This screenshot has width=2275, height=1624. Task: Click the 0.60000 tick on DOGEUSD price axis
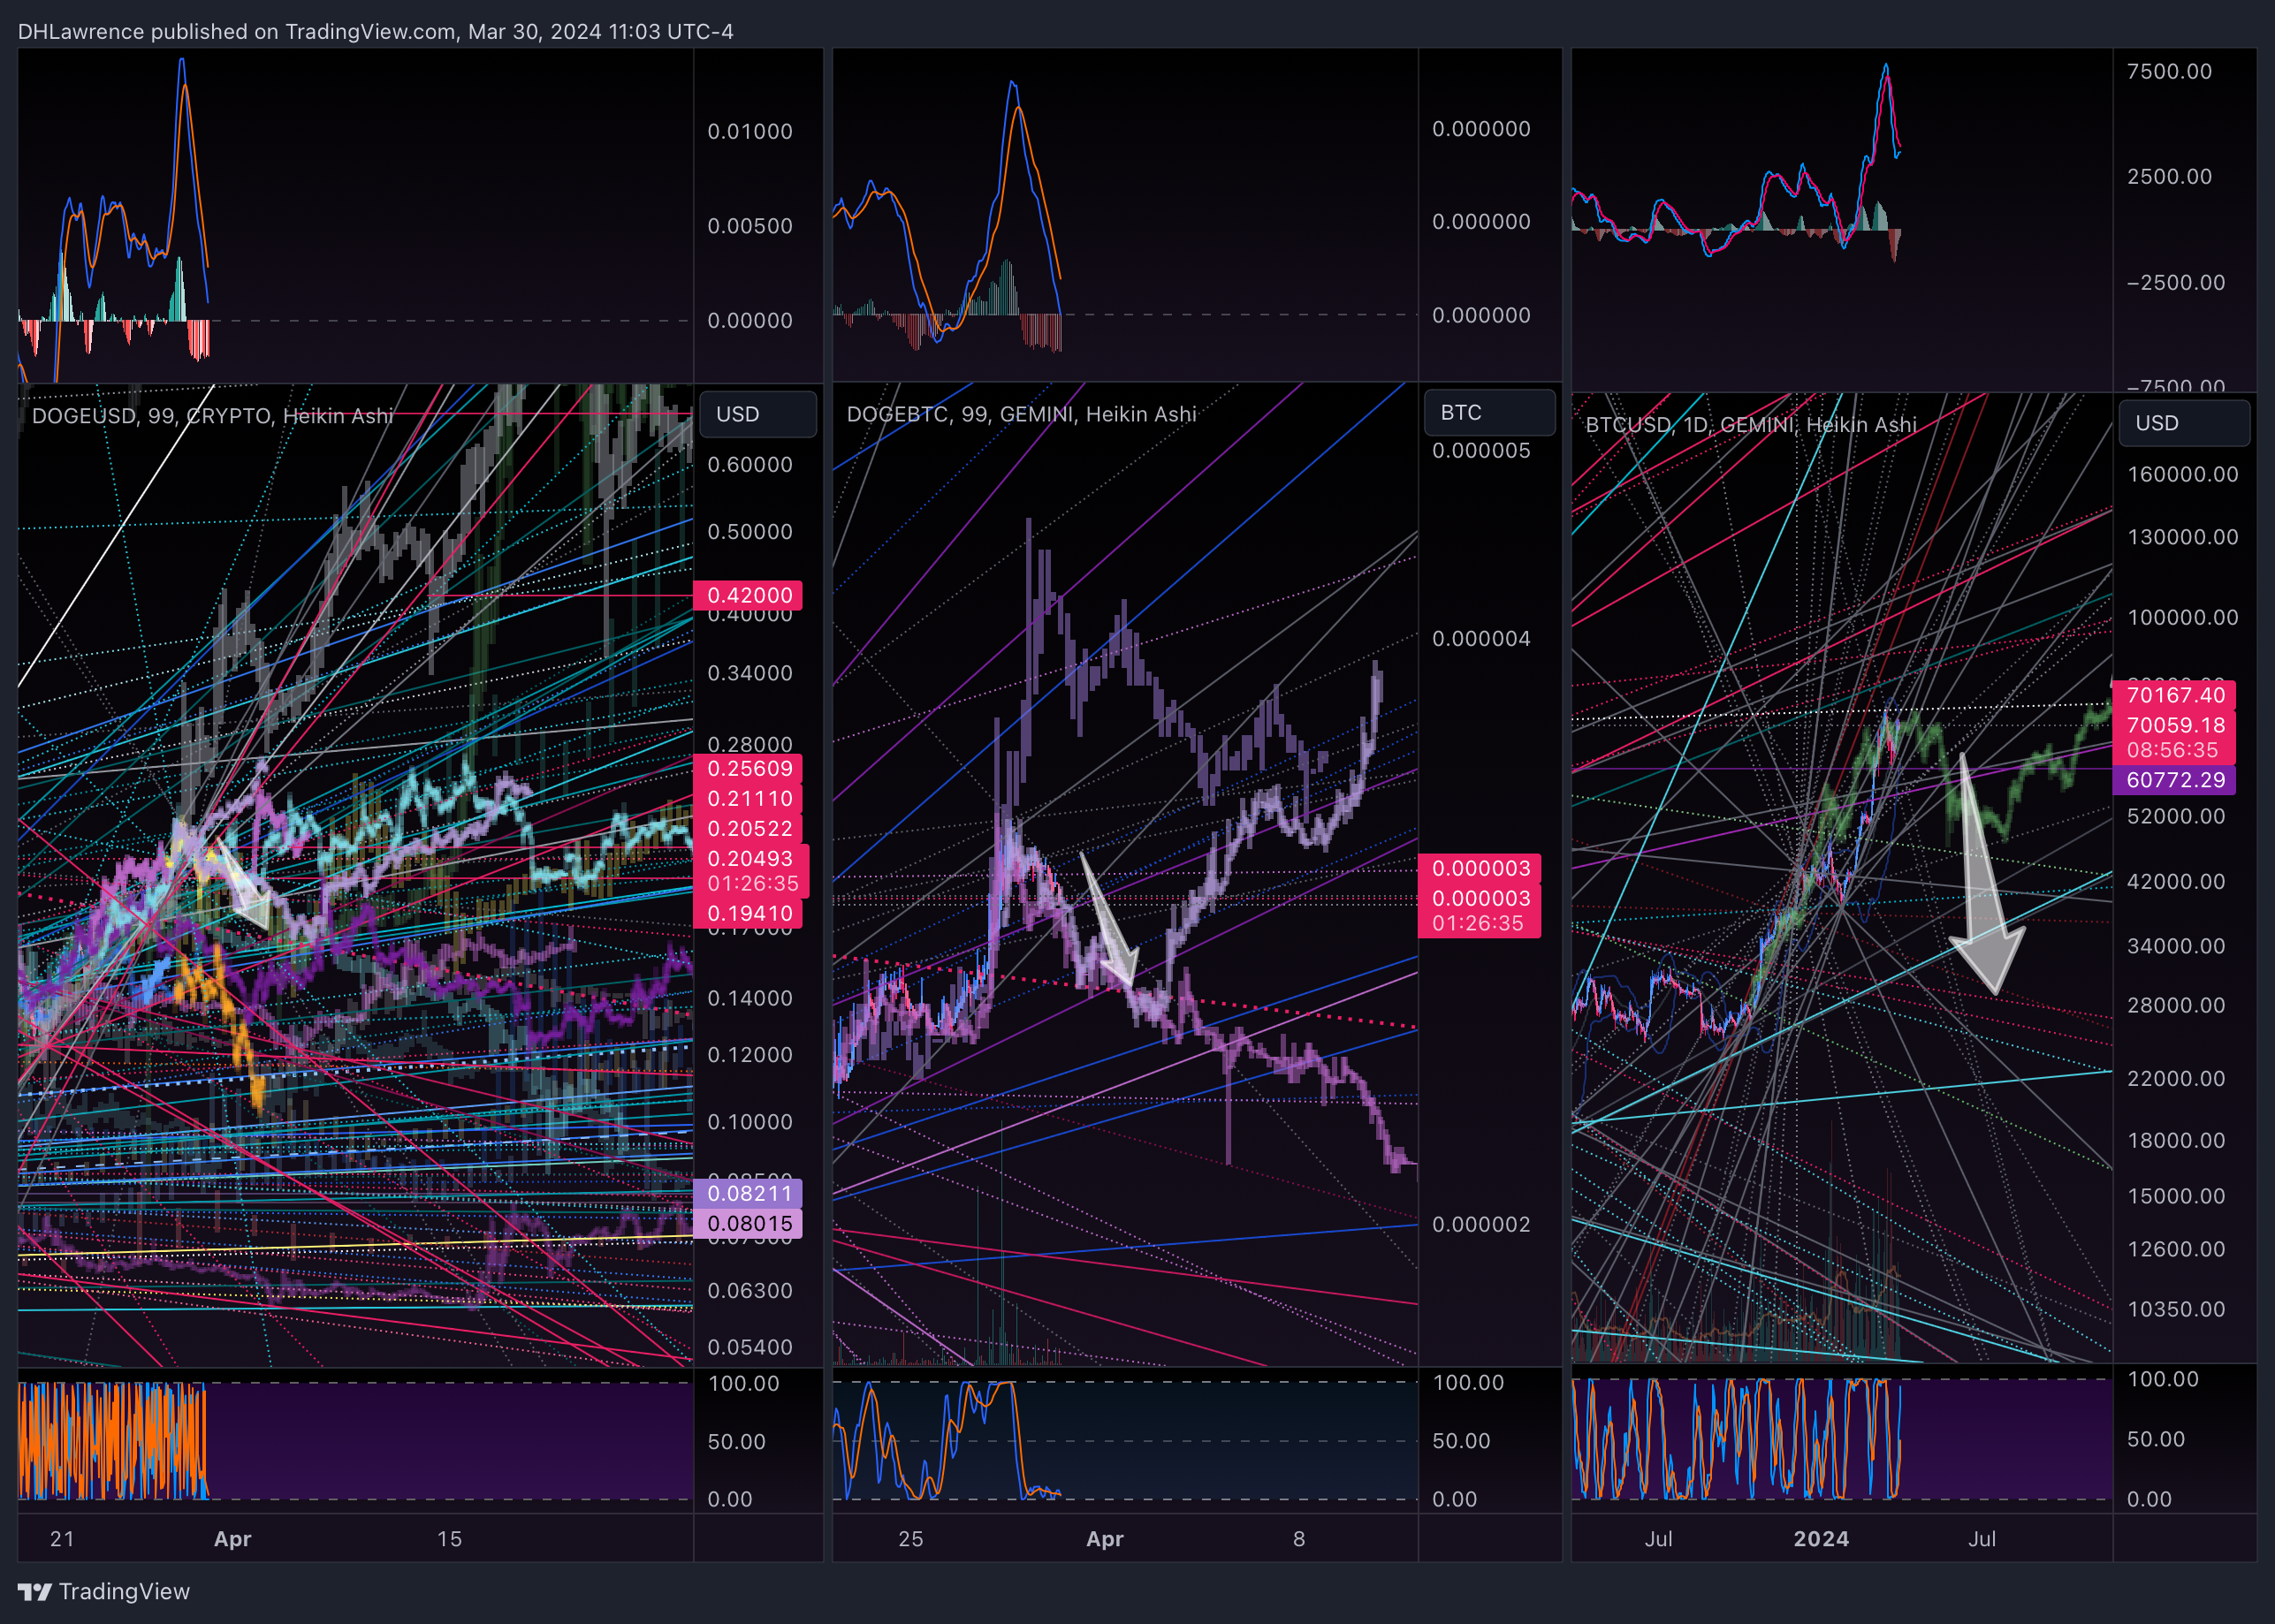tap(750, 465)
